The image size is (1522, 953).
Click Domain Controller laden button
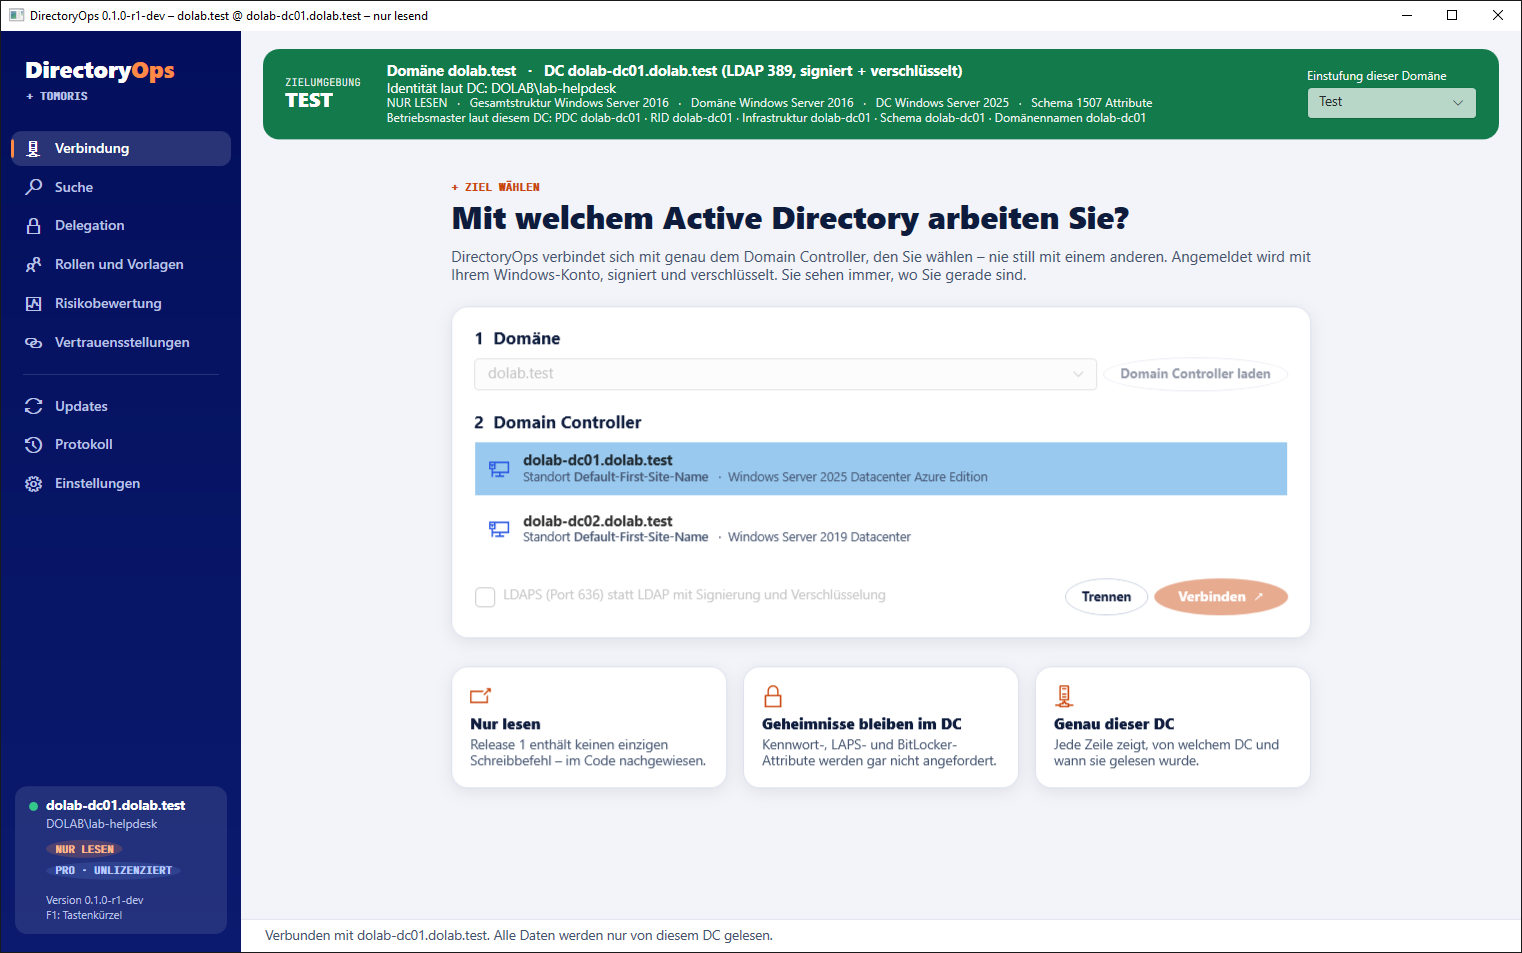pos(1195,374)
